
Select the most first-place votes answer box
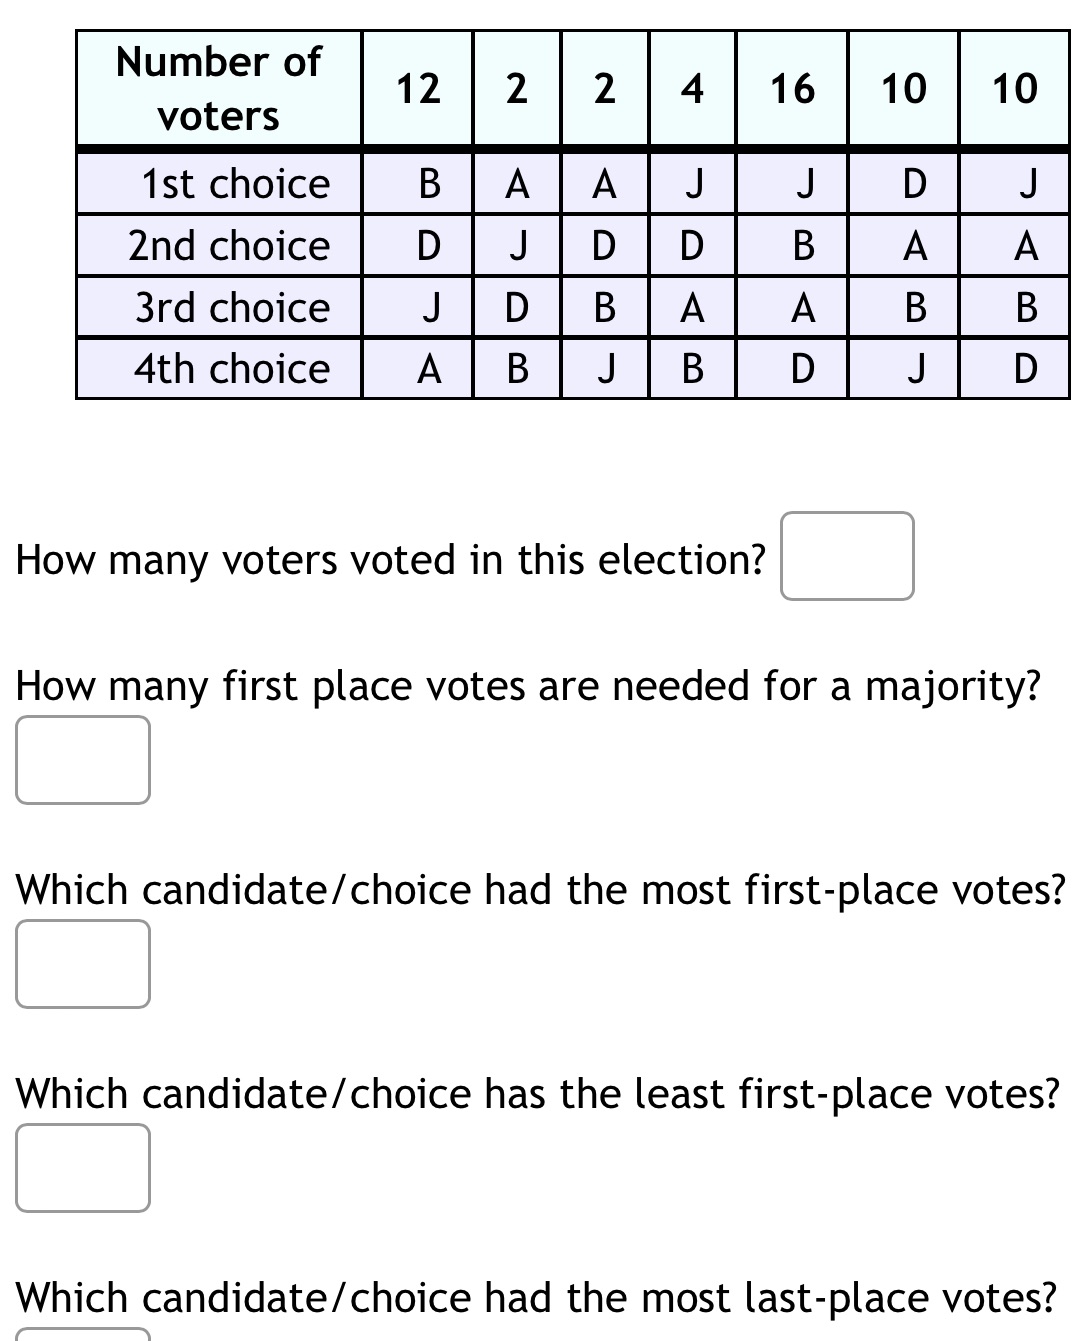83,964
